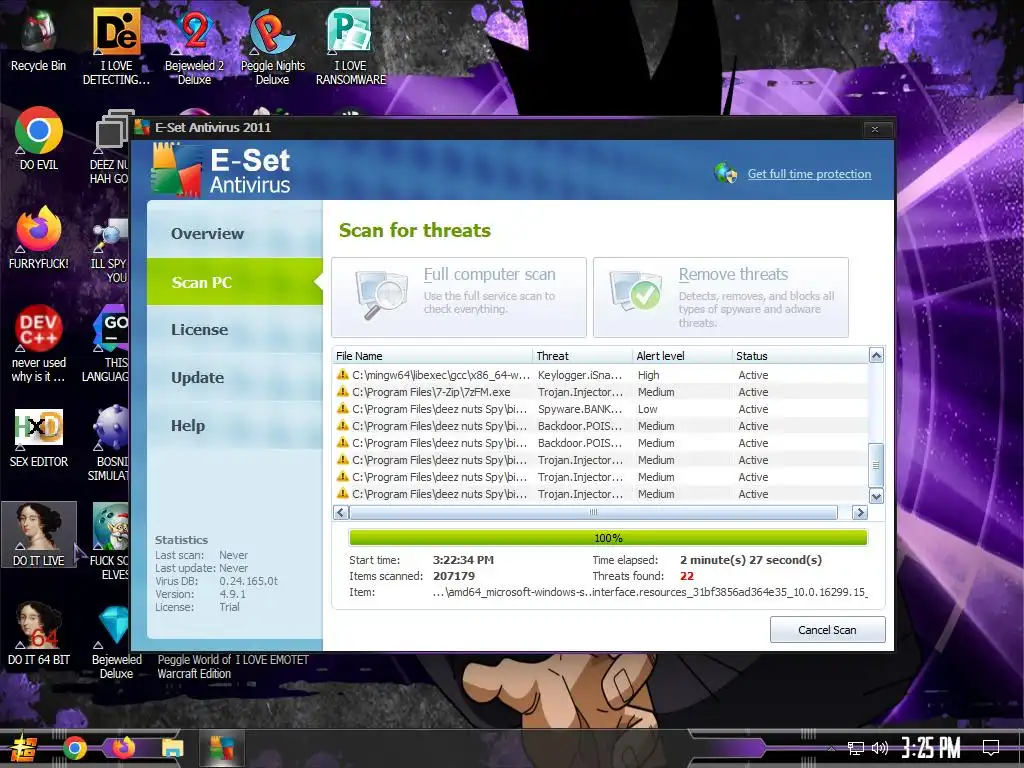Close the E-Set Antivirus window
The height and width of the screenshot is (768, 1024).
tap(874, 129)
